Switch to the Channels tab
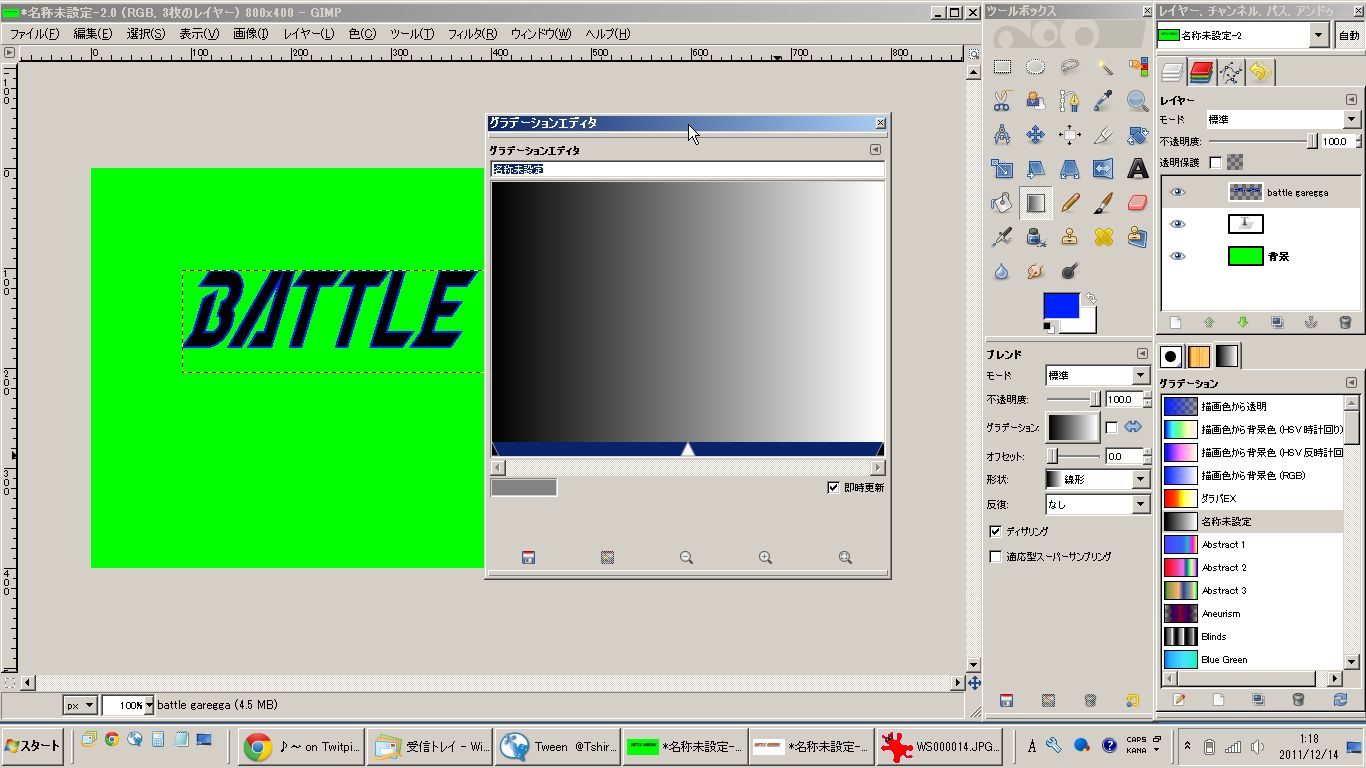 (1201, 72)
